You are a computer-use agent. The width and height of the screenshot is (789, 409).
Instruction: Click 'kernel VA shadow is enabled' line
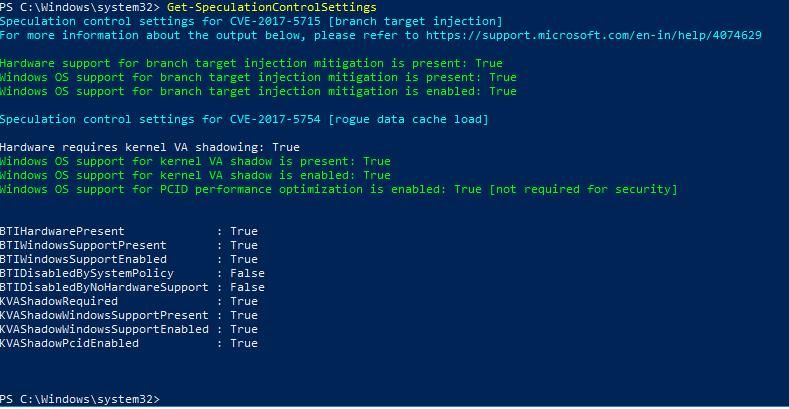(x=195, y=176)
